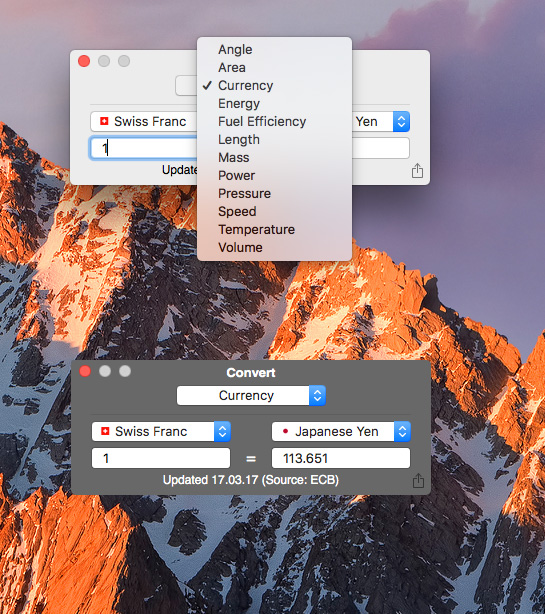Click the 113.651 result field
The height and width of the screenshot is (614, 545).
point(341,458)
